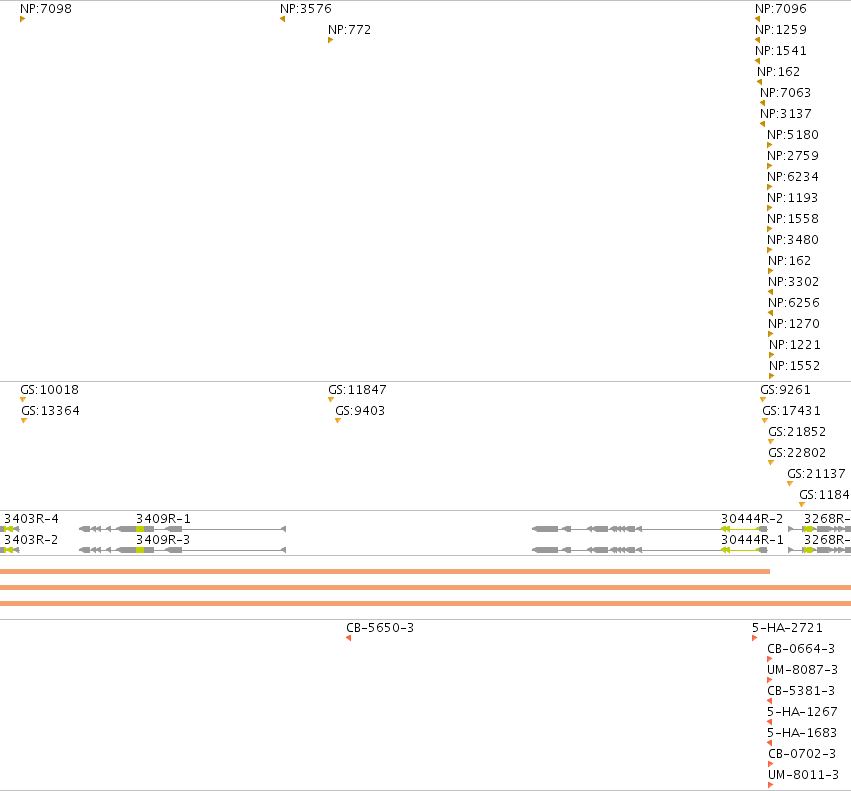Click the UM-8087-3 insertion label
The width and height of the screenshot is (851, 791).
(802, 669)
